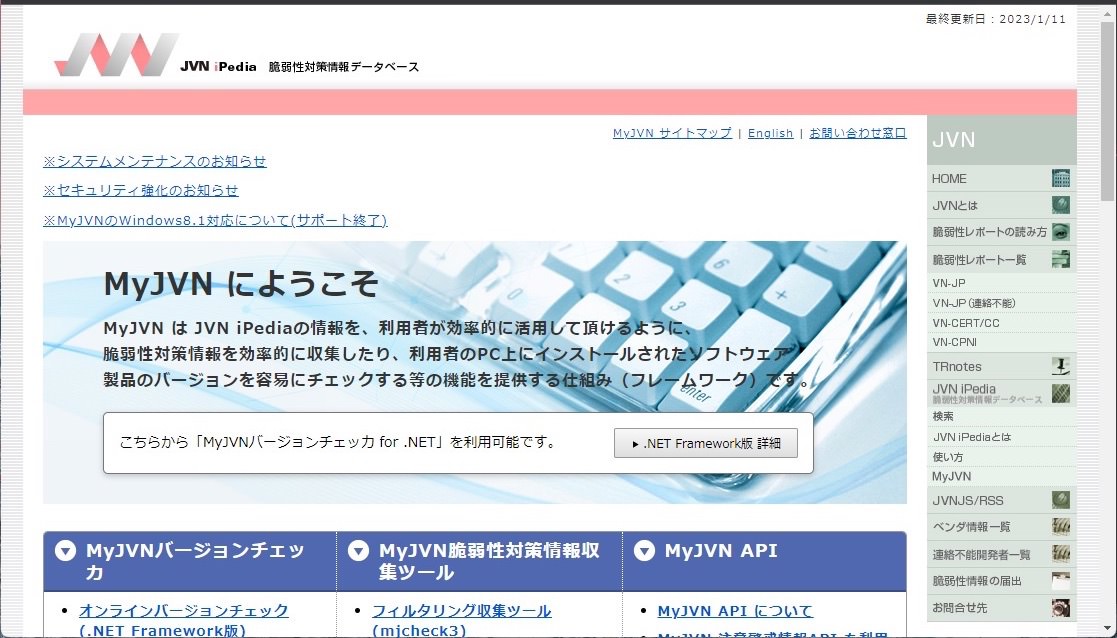1117x638 pixels.
Task: Click the MyJVN にようこそ heading
Action: point(241,283)
